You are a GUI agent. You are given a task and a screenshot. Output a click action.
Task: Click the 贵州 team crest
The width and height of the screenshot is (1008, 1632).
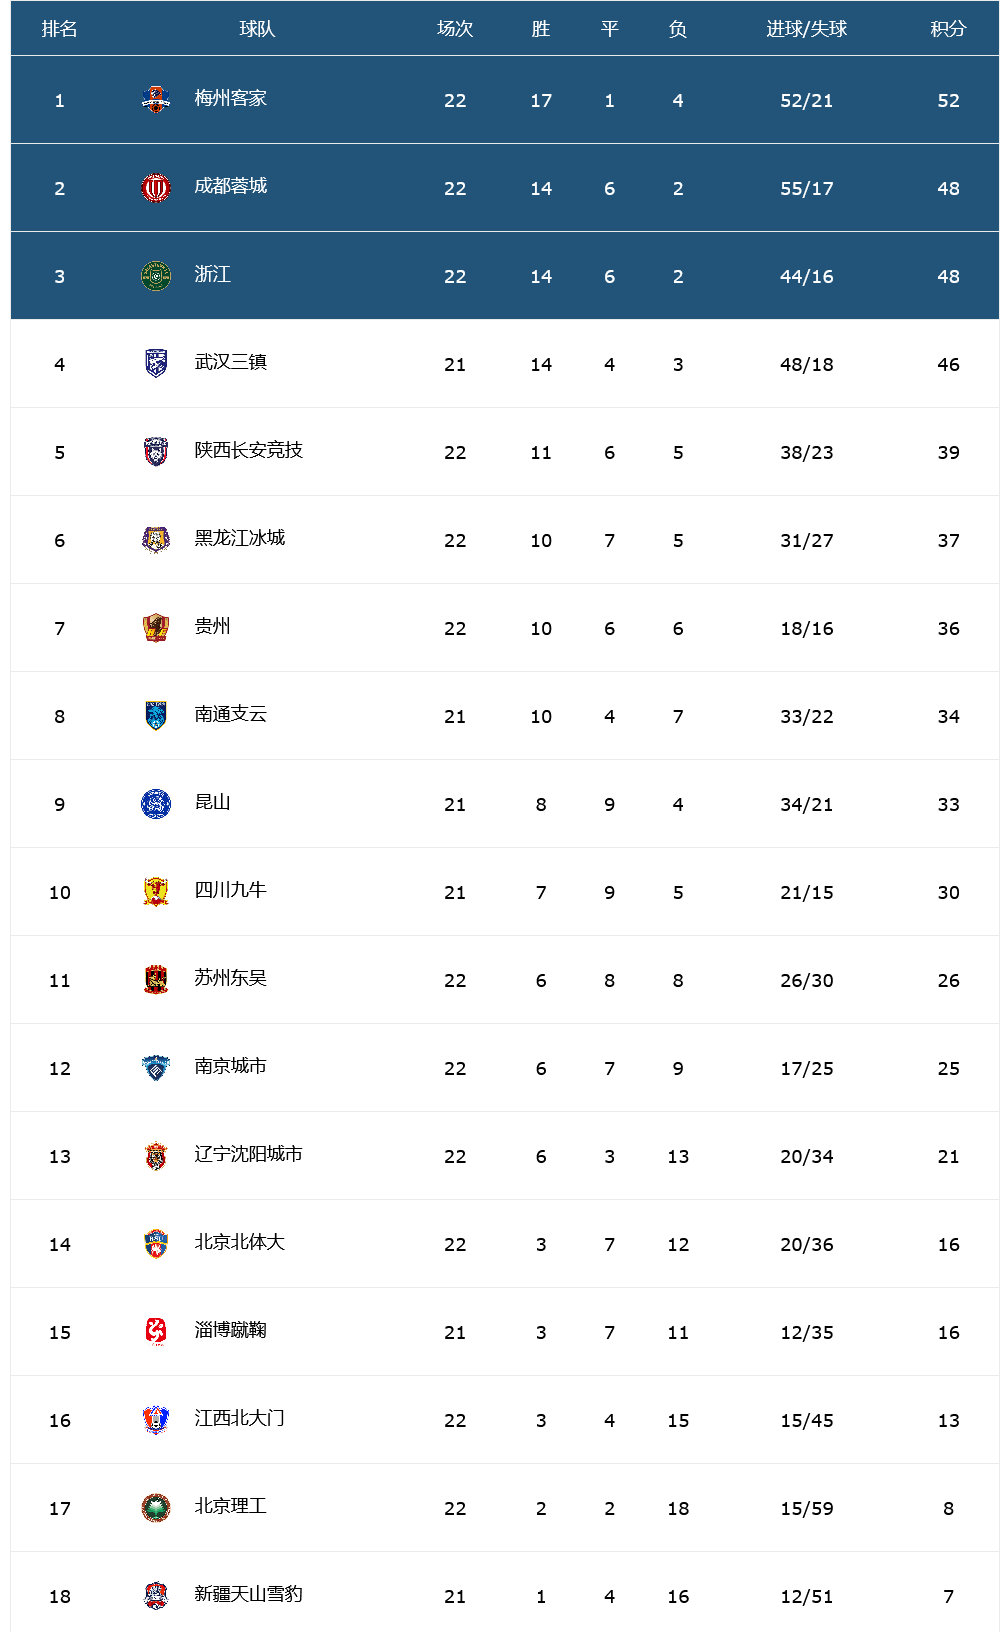(x=156, y=627)
